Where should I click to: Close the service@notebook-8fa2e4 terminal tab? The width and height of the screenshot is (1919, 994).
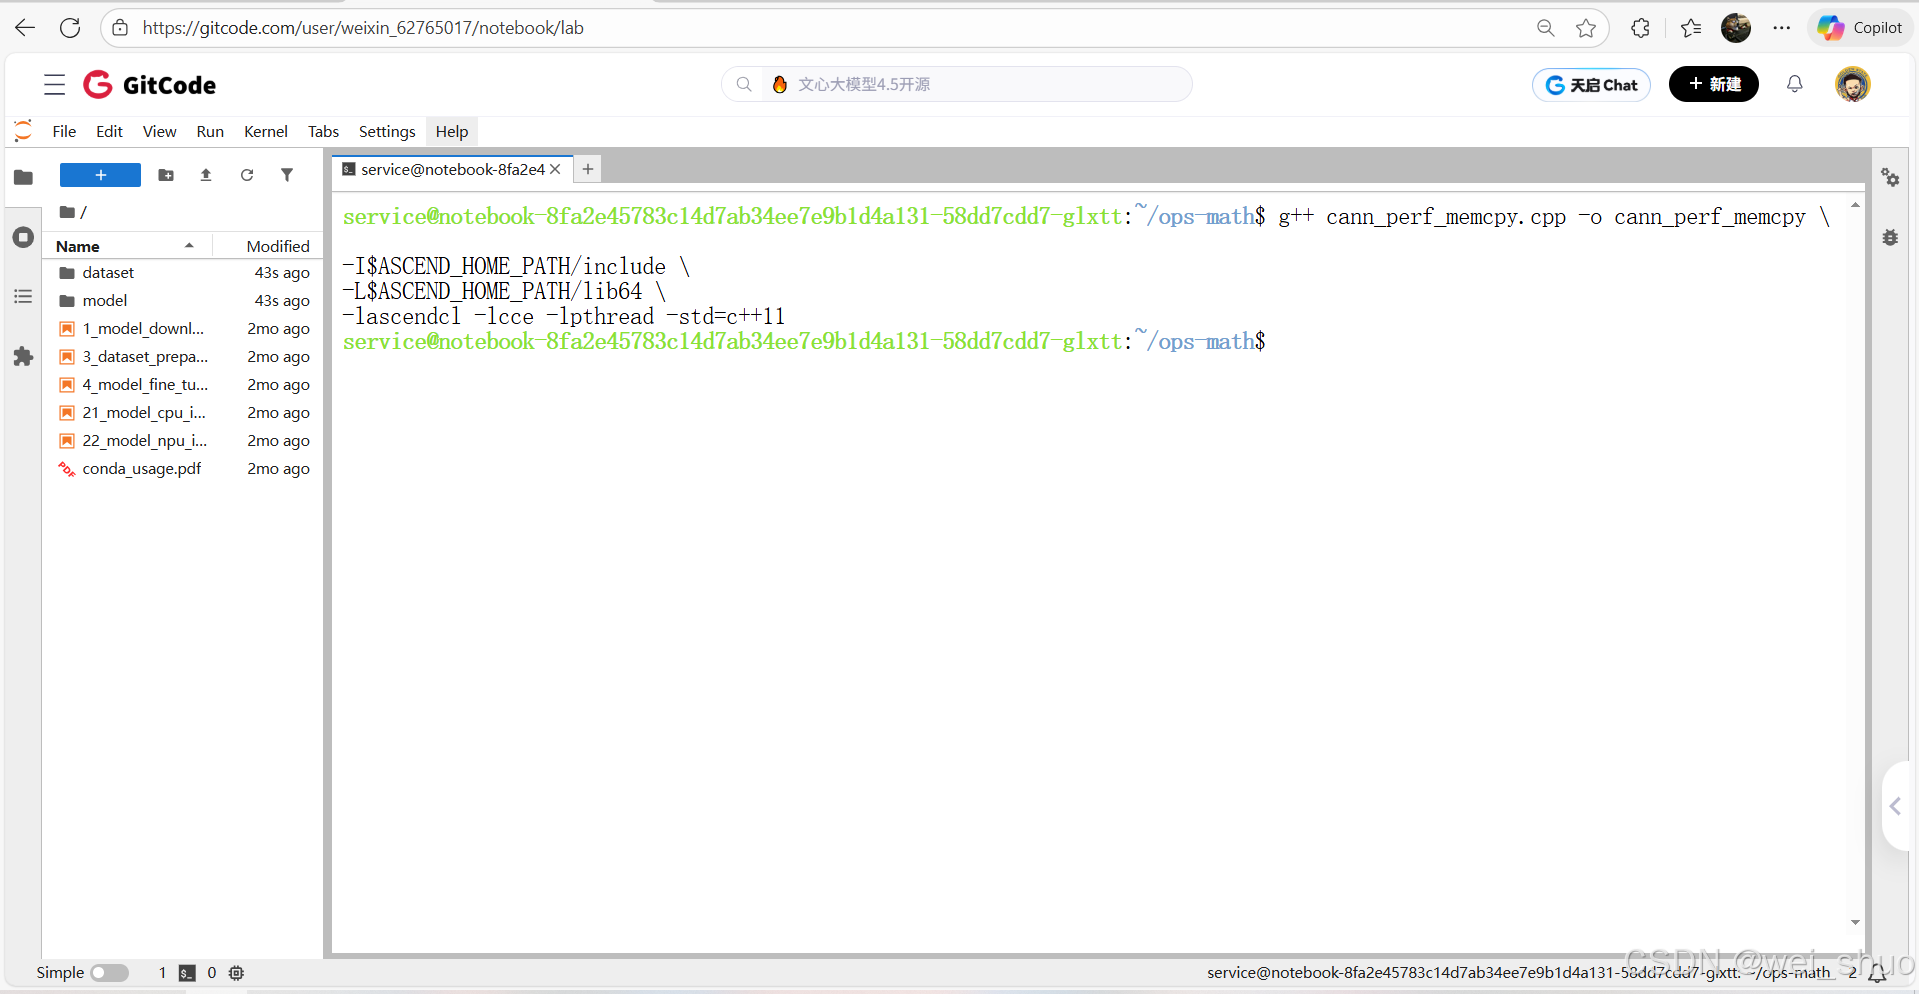click(x=555, y=169)
